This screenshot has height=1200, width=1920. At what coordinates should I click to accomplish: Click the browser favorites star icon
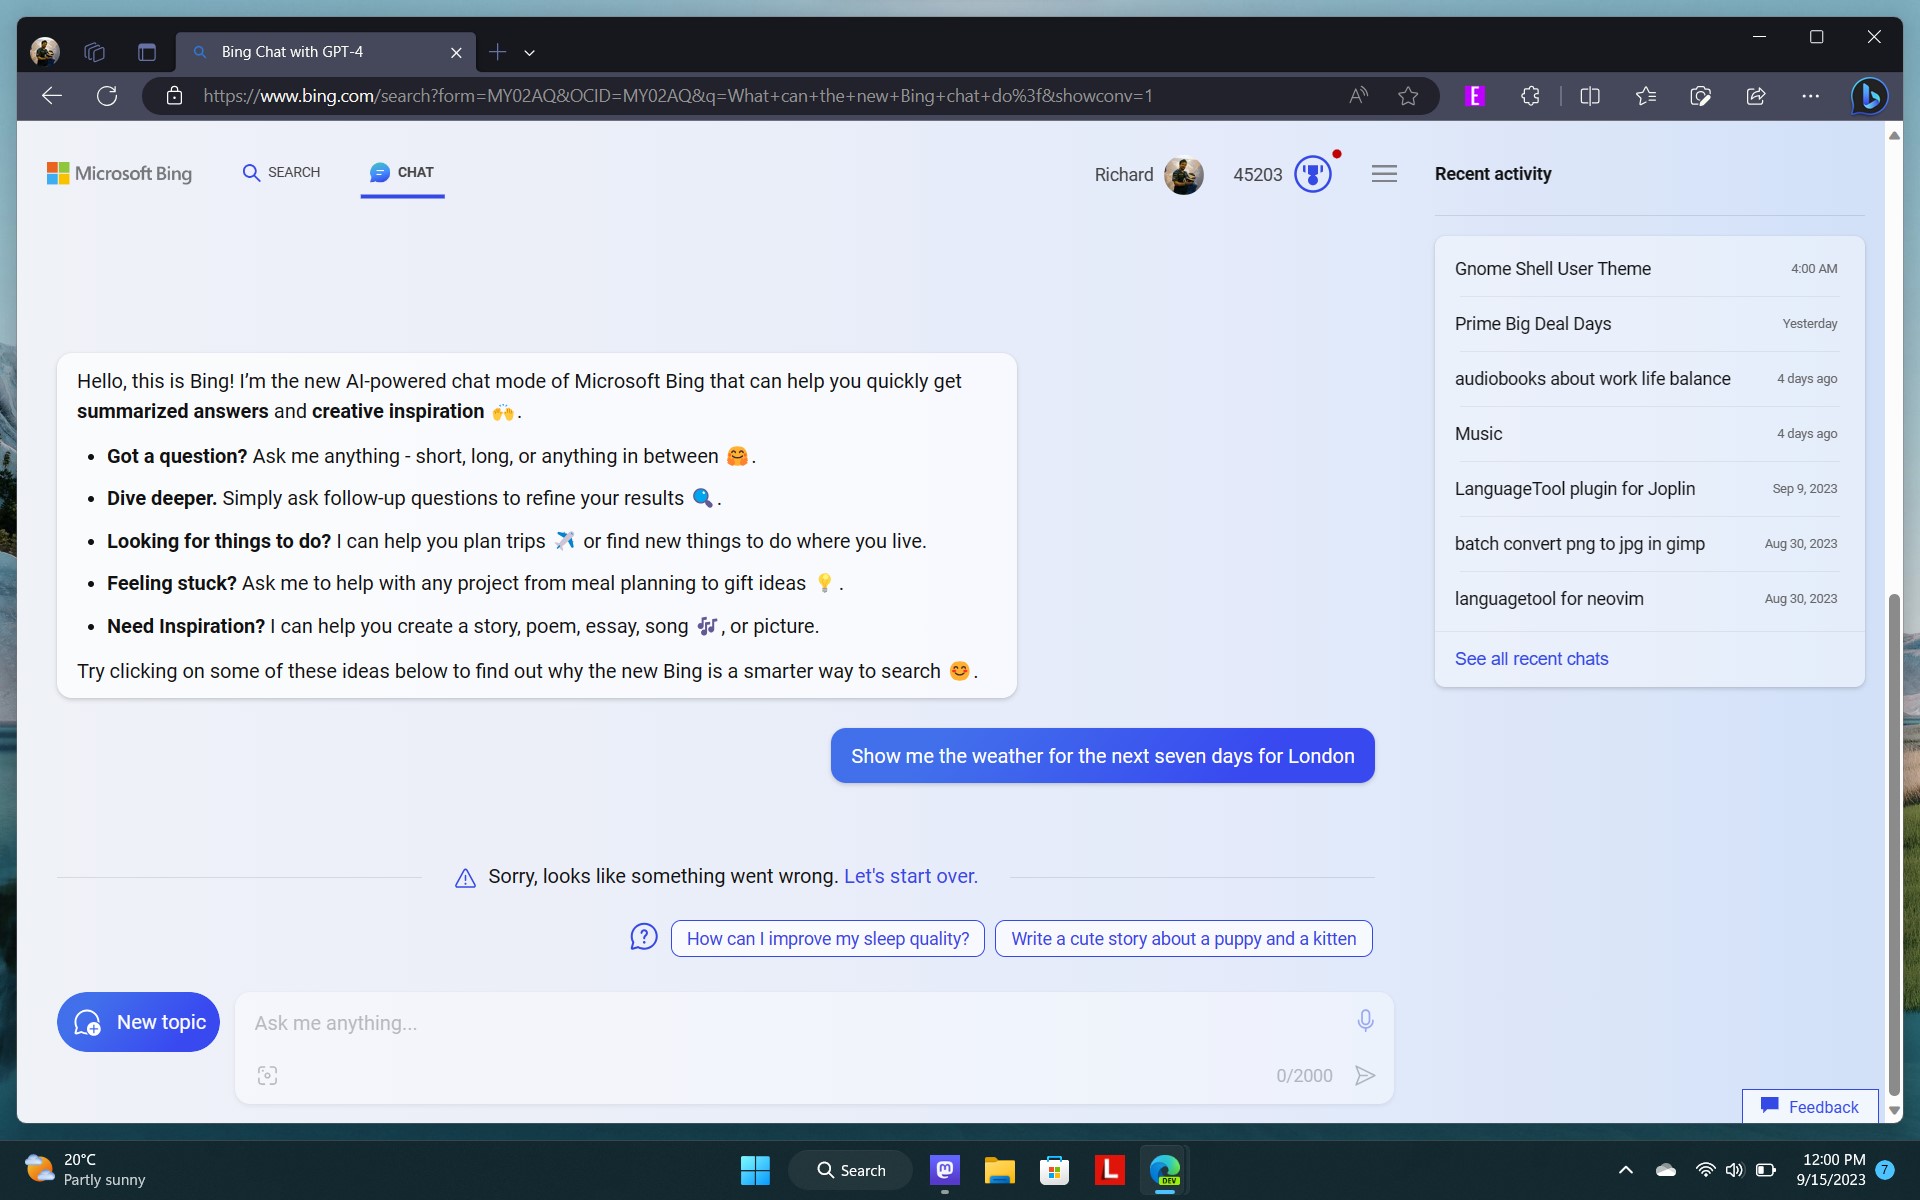coord(1409,95)
